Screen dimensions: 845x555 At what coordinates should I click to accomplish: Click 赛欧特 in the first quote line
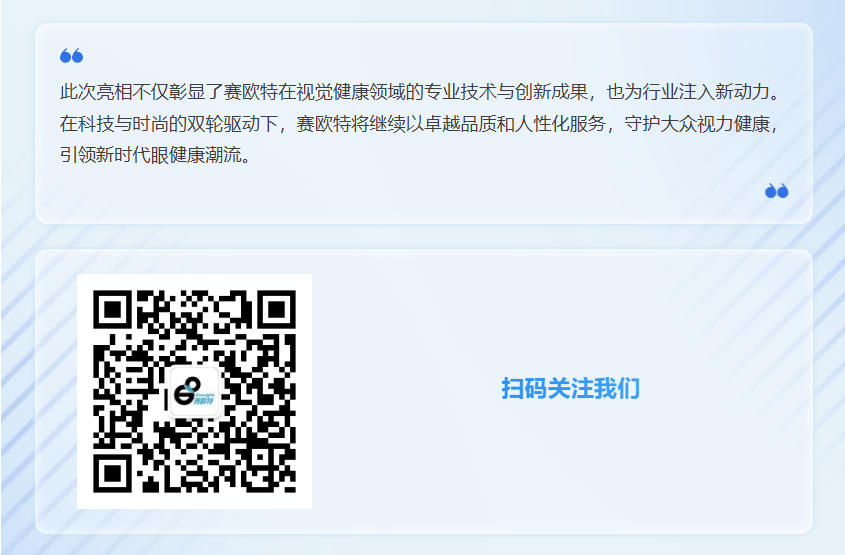(251, 92)
